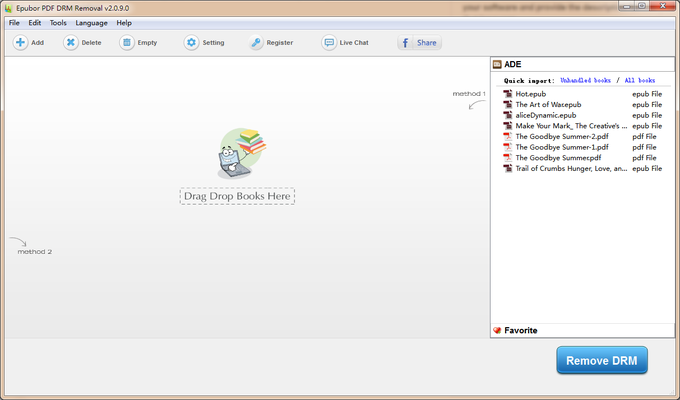Click the Remove DRM button
Image resolution: width=680 pixels, height=400 pixels.
point(602,360)
